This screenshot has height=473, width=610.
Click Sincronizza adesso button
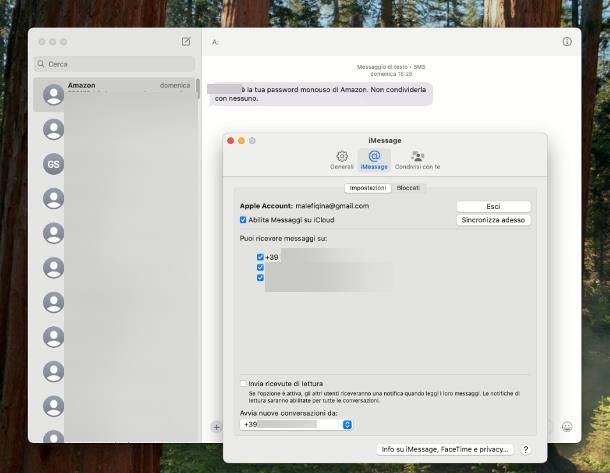(493, 220)
